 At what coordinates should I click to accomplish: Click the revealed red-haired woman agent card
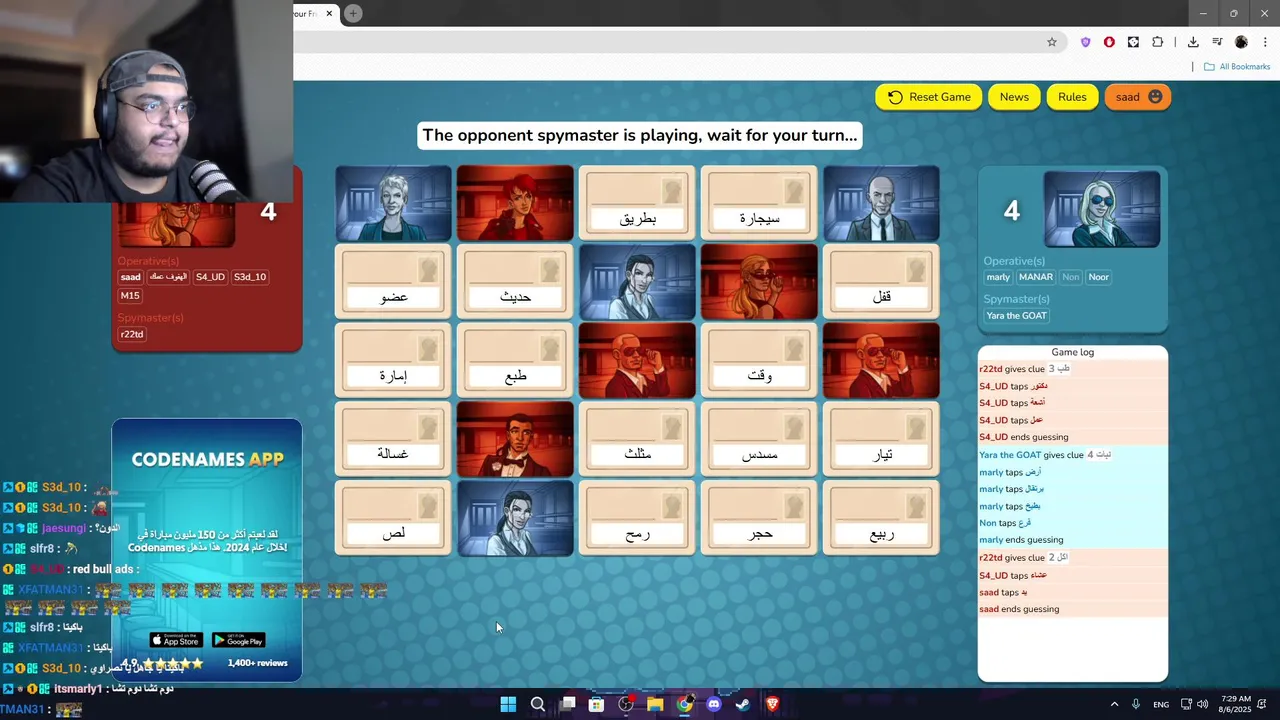pos(515,203)
